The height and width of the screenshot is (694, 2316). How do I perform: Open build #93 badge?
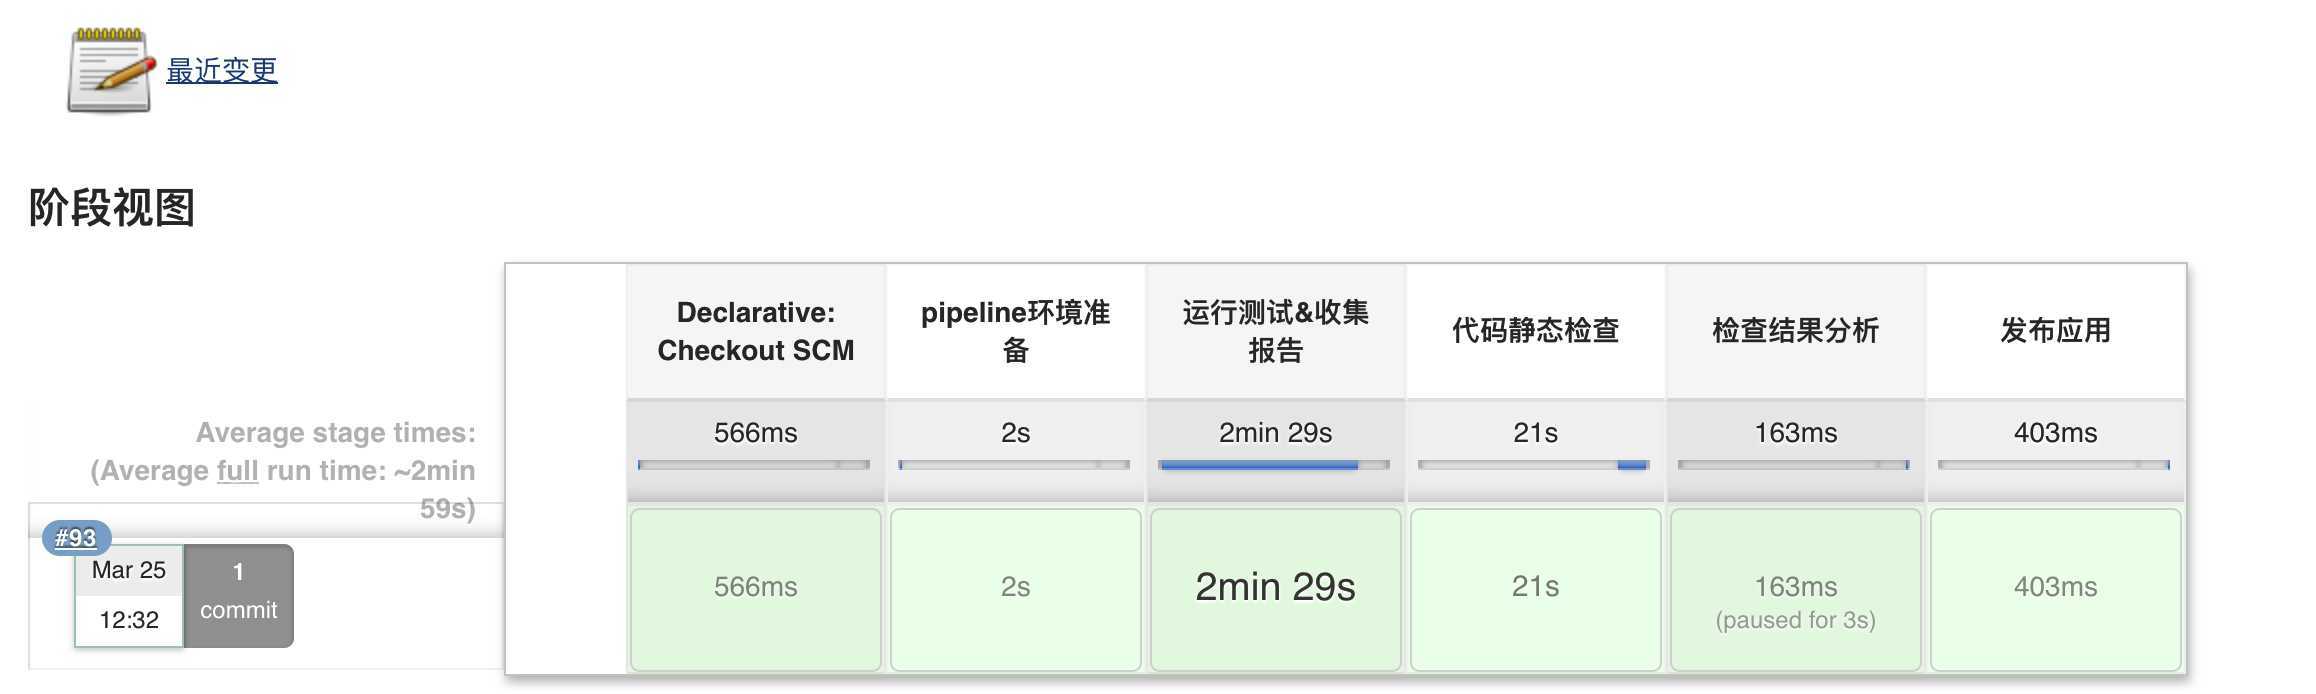[76, 538]
